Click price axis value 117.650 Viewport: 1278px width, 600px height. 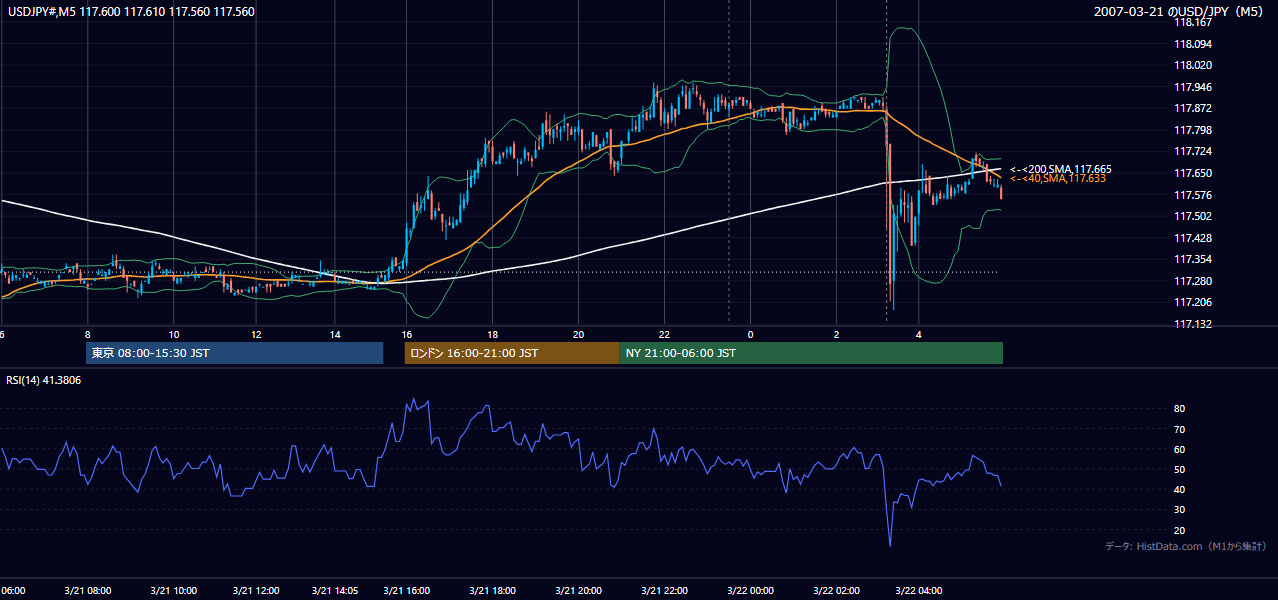1193,173
